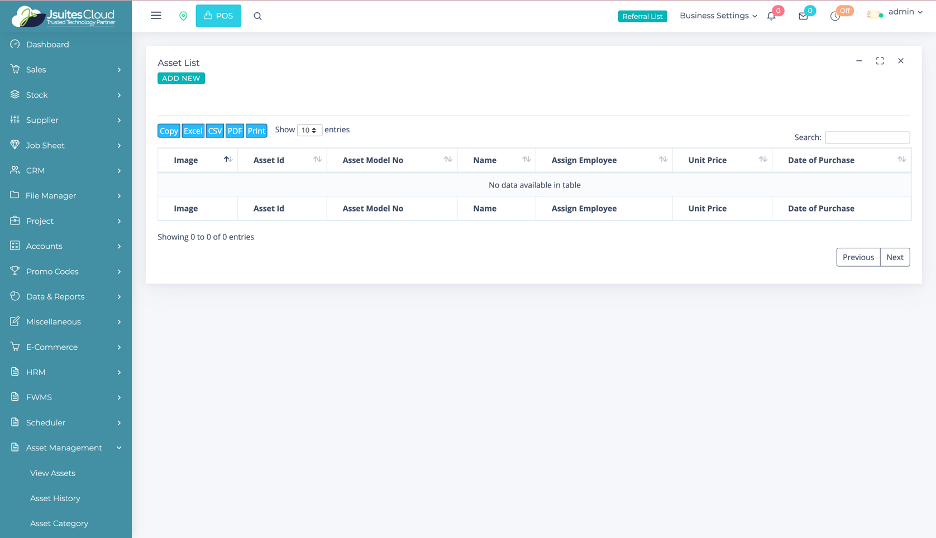
Task: Sort table by Asset Id column header
Action: (x=282, y=160)
